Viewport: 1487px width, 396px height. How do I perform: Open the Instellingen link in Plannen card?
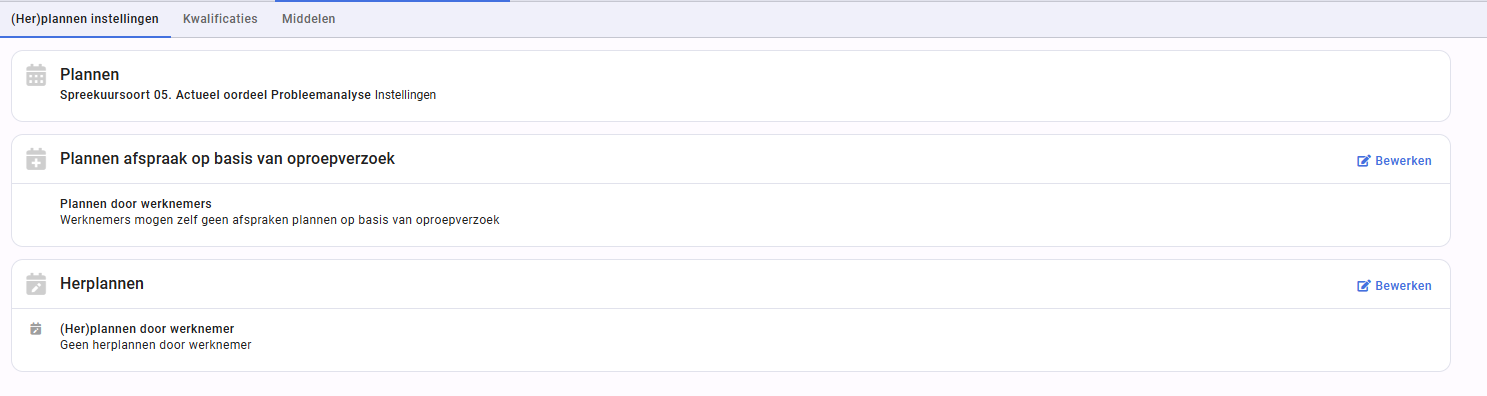pyautogui.click(x=405, y=95)
